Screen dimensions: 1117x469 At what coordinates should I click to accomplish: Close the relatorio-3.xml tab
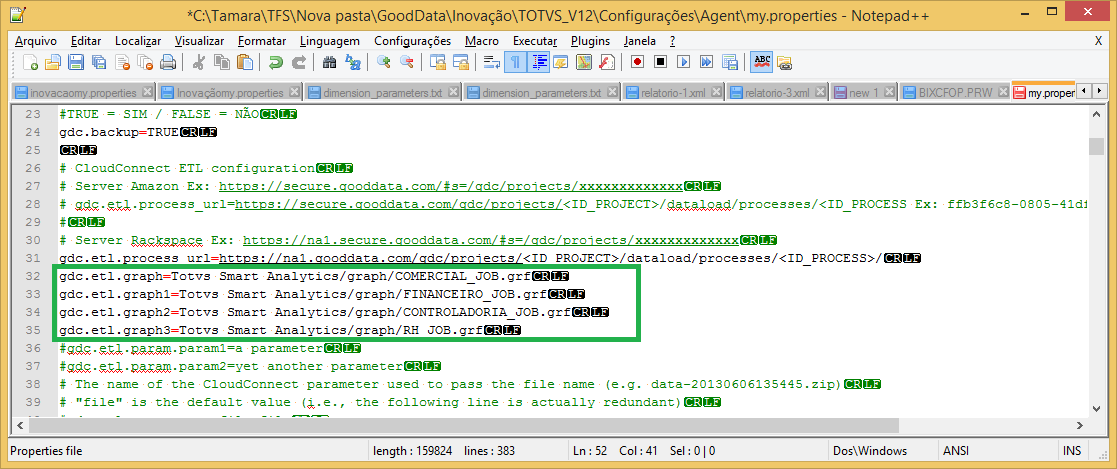point(821,92)
